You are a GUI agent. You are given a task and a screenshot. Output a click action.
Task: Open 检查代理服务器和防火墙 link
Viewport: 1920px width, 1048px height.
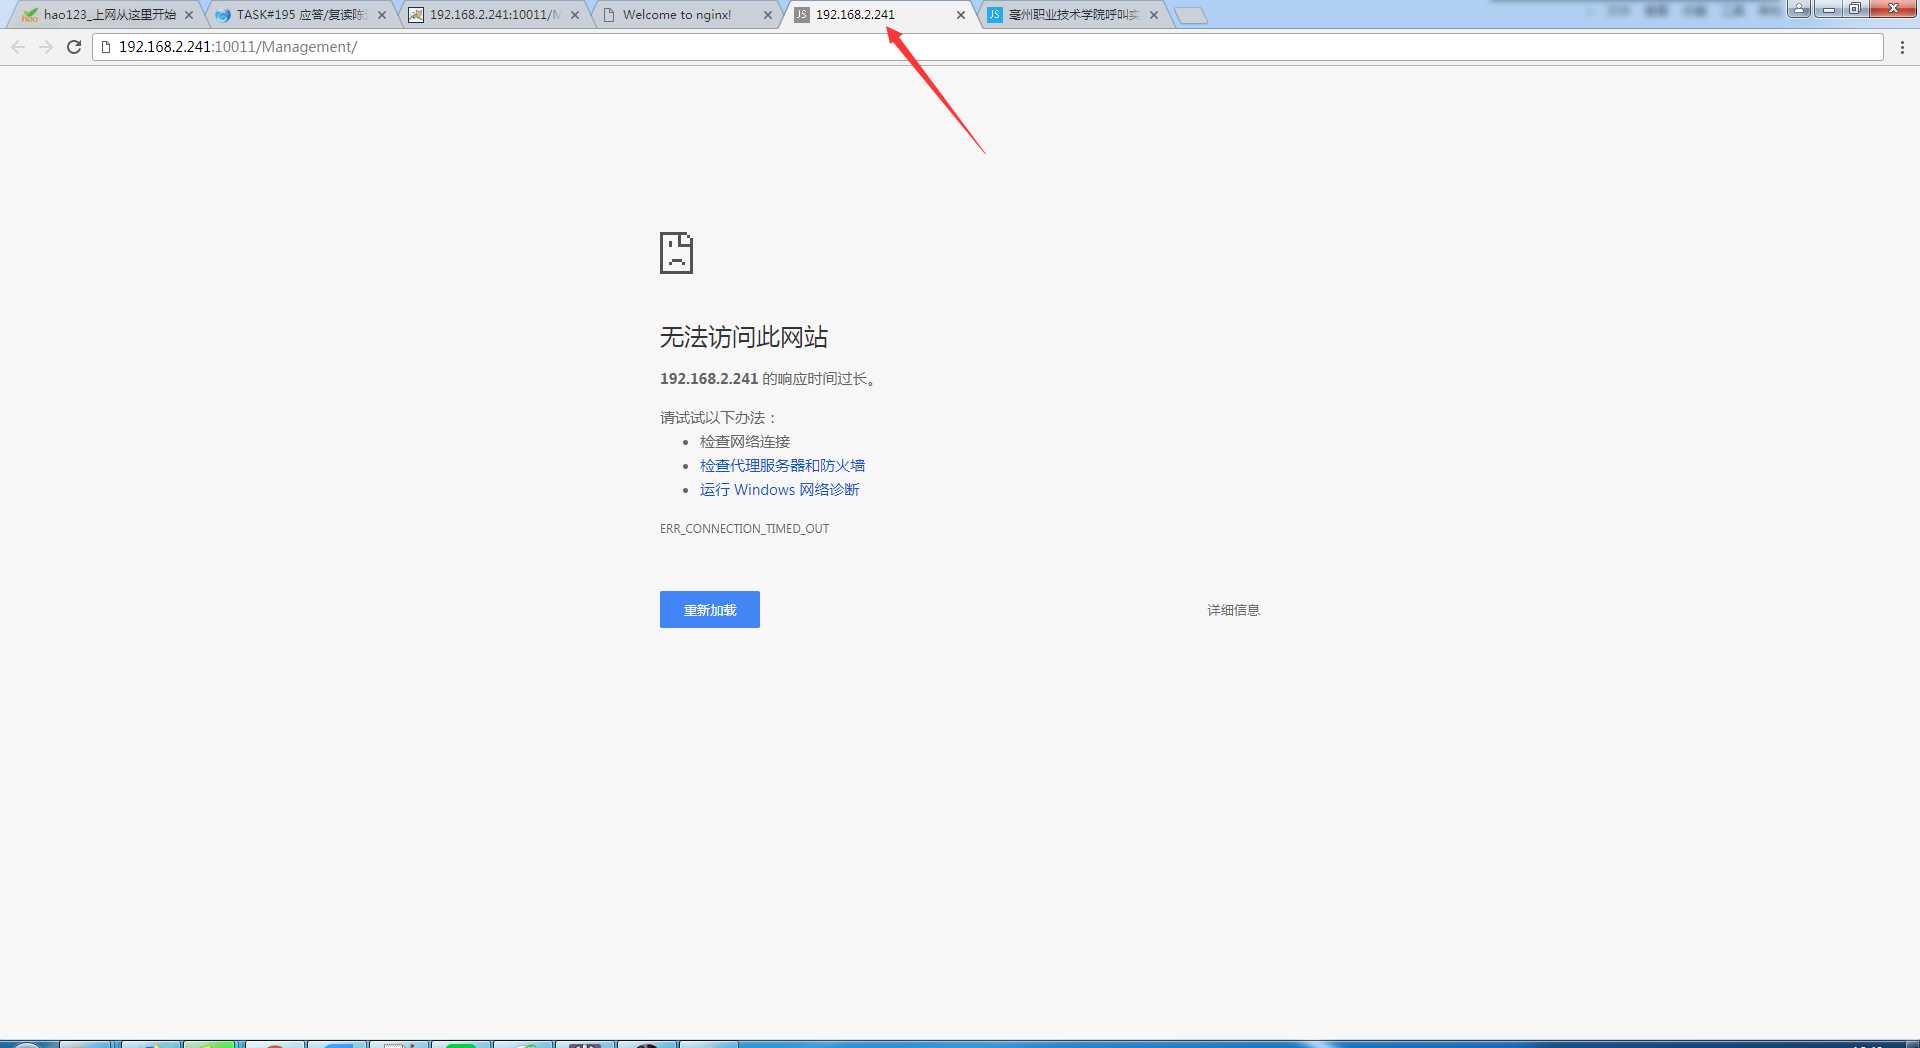point(782,466)
